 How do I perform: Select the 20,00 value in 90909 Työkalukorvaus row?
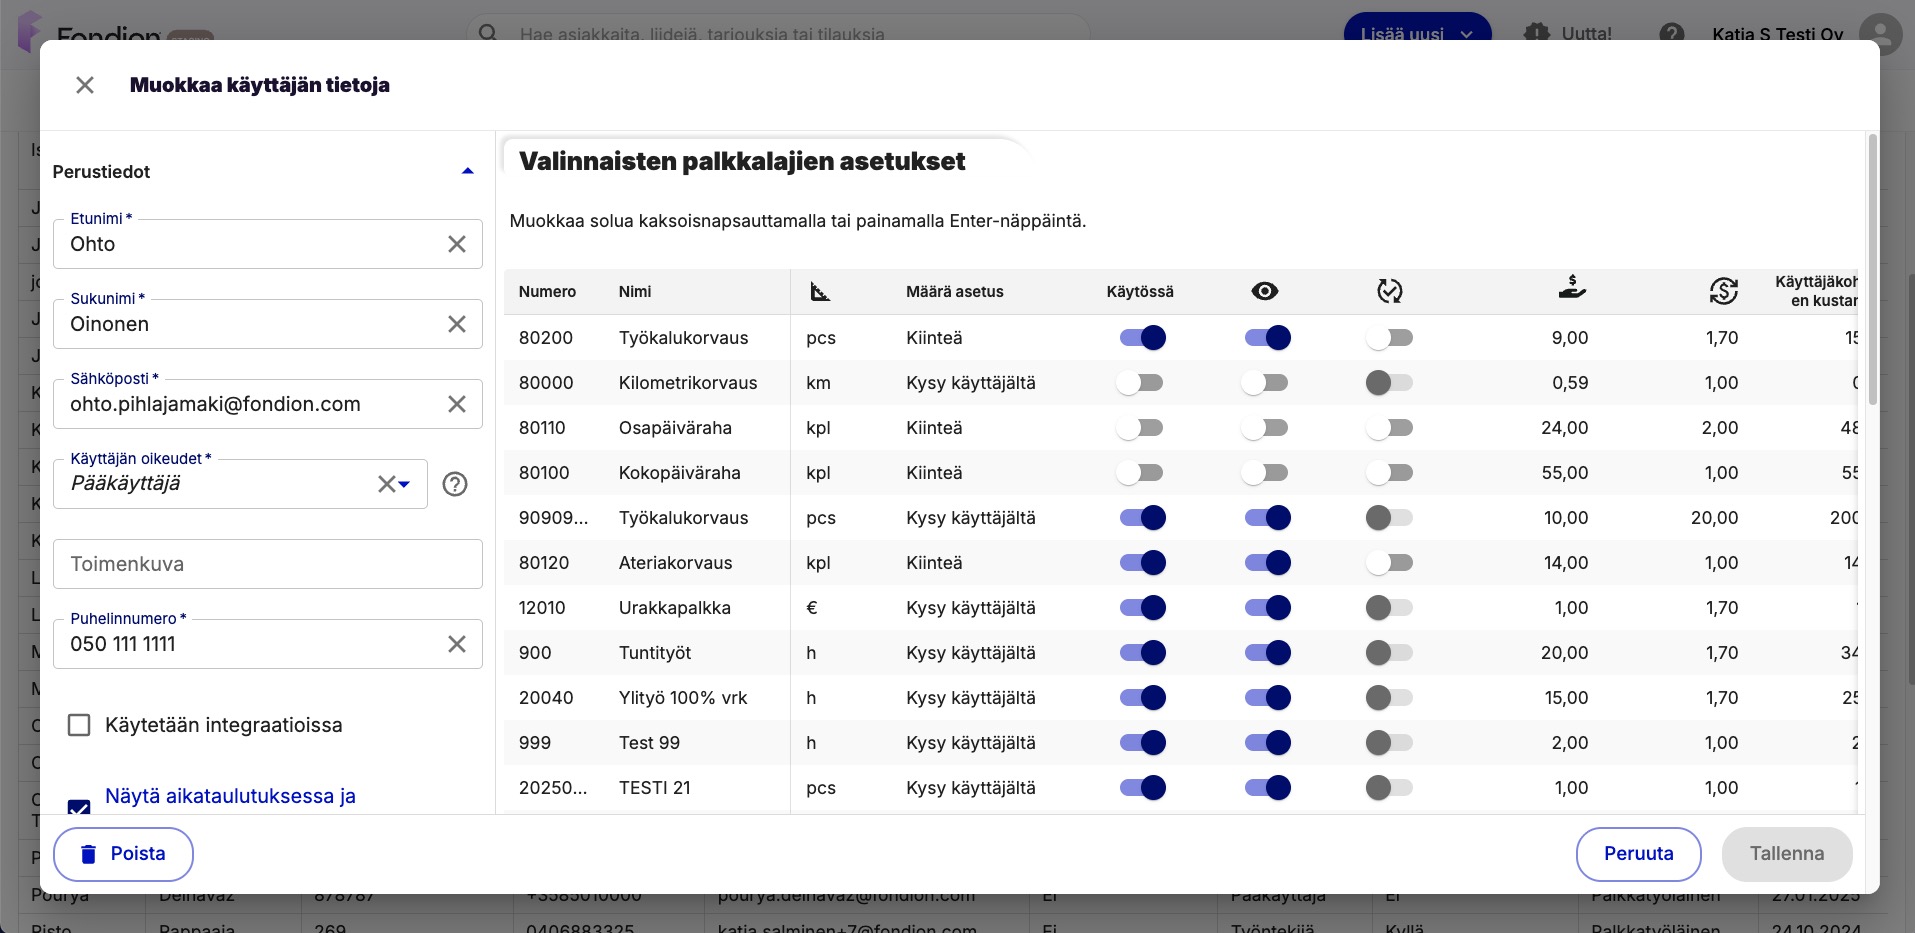coord(1714,518)
